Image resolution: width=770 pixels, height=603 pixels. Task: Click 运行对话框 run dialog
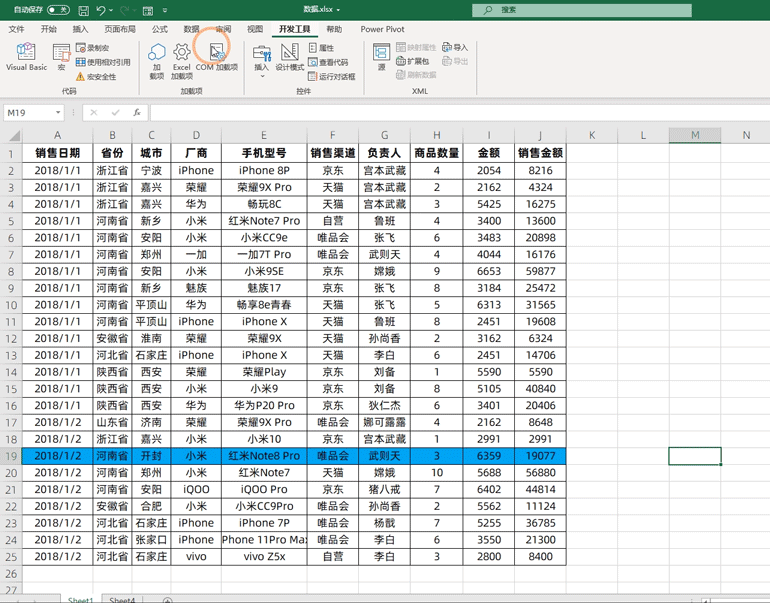331,77
